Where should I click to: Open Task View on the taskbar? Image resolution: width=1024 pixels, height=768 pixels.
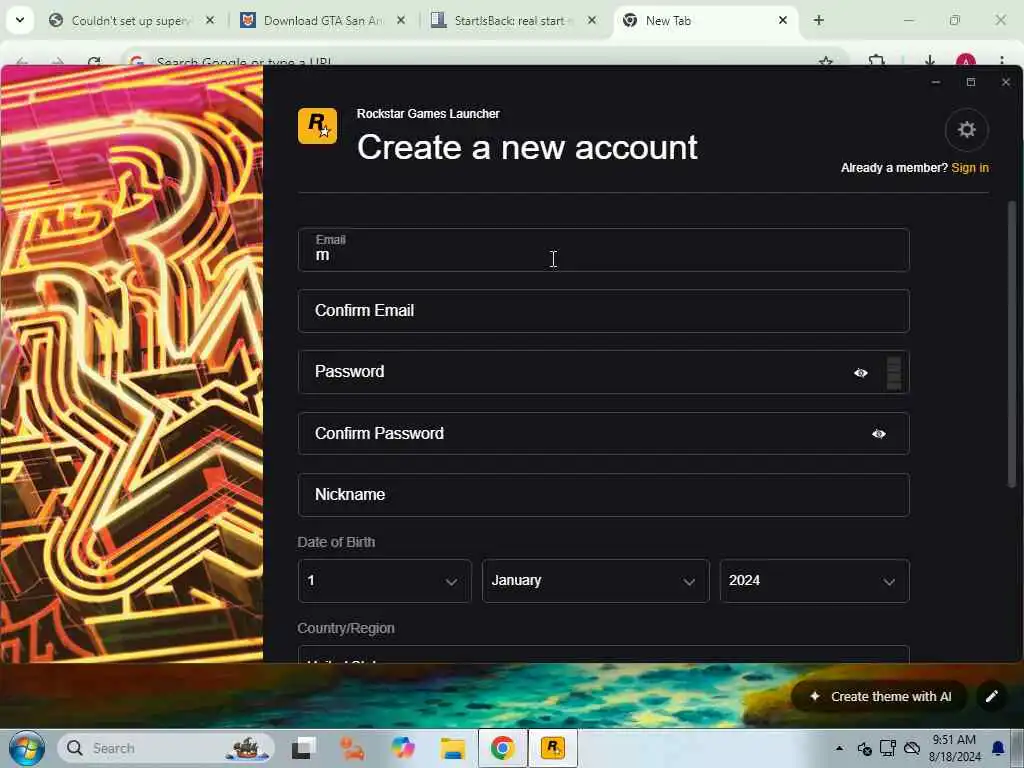[303, 748]
